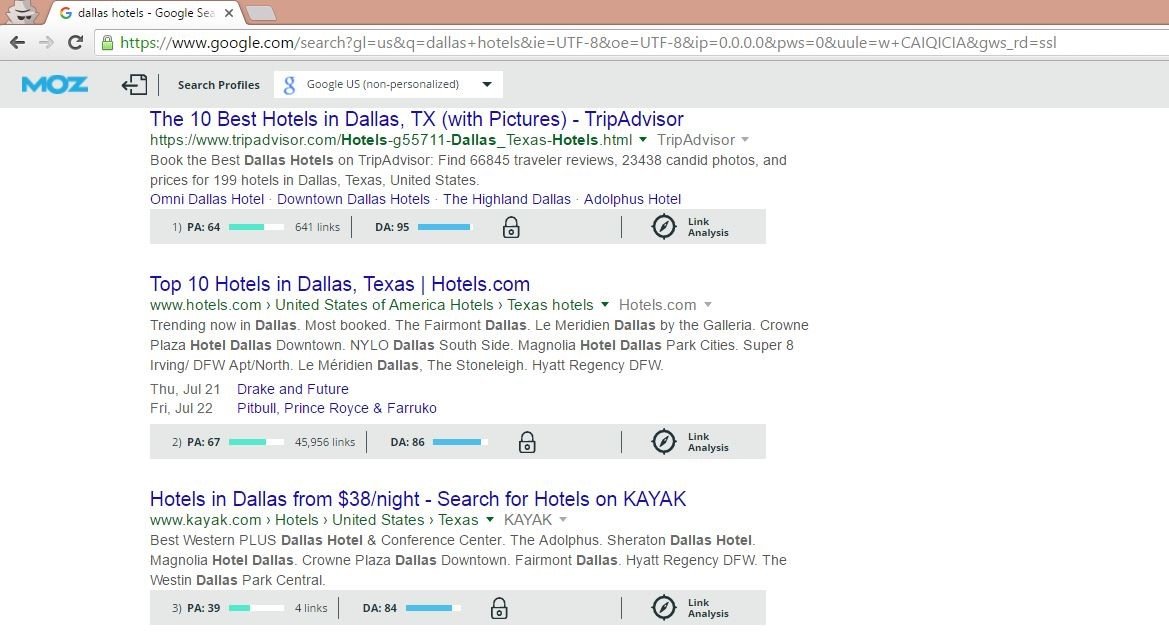This screenshot has height=641, width=1169.
Task: Open 'Top 10 Hotels in Dallas, Texas' result
Action: click(340, 284)
